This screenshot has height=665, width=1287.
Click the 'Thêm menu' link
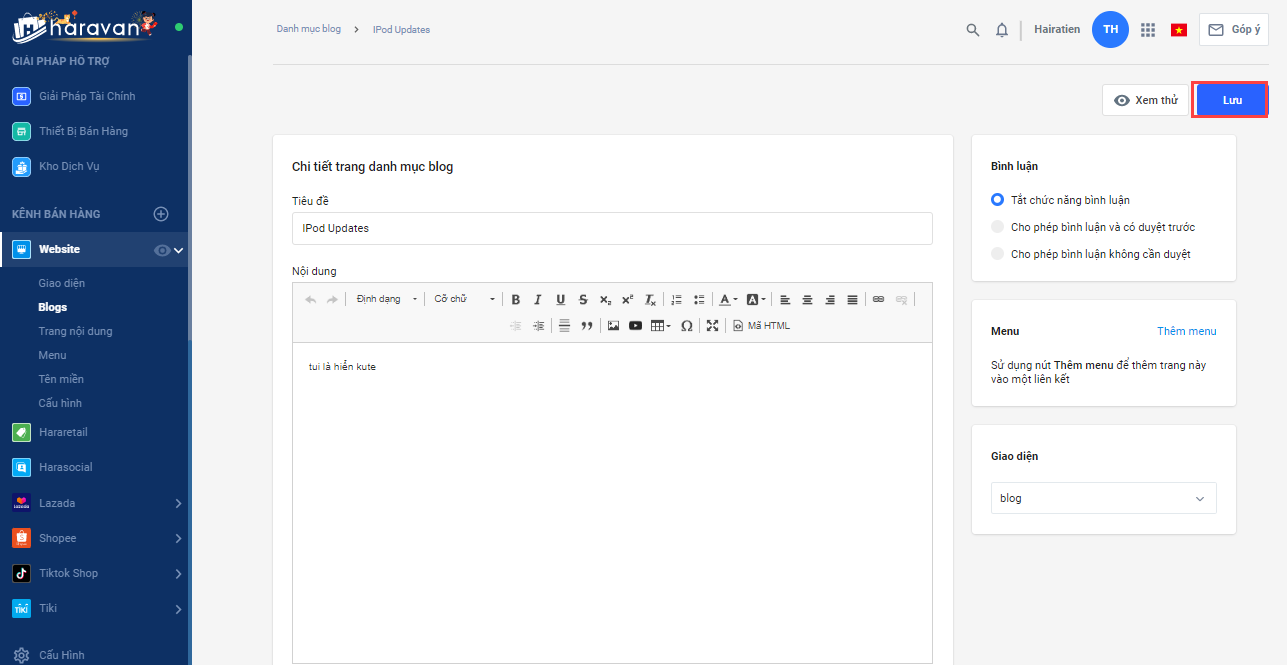(1186, 331)
